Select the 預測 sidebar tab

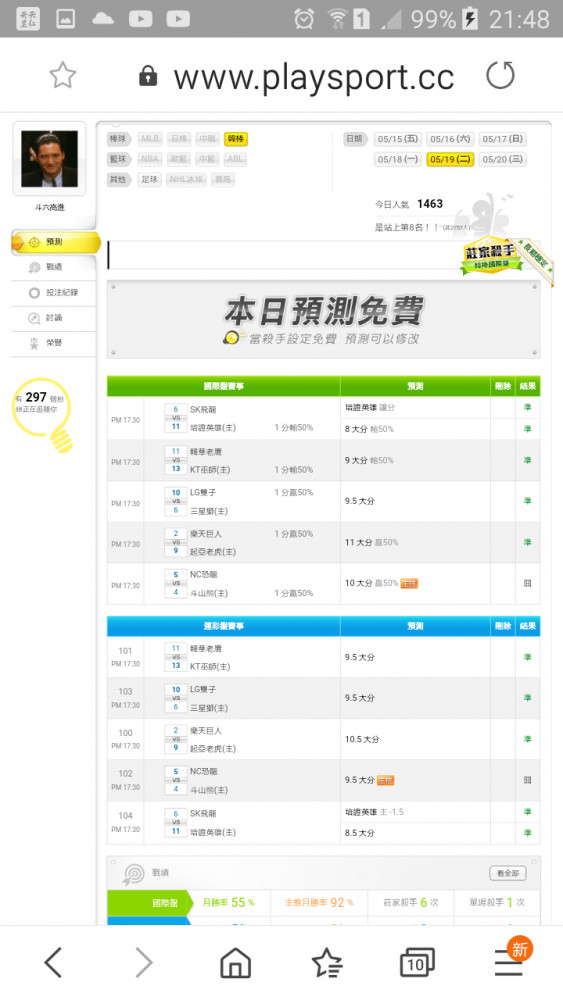point(55,242)
